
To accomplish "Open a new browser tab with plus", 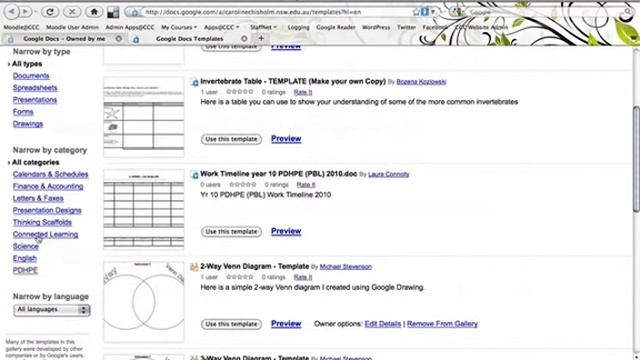I will click(x=261, y=38).
